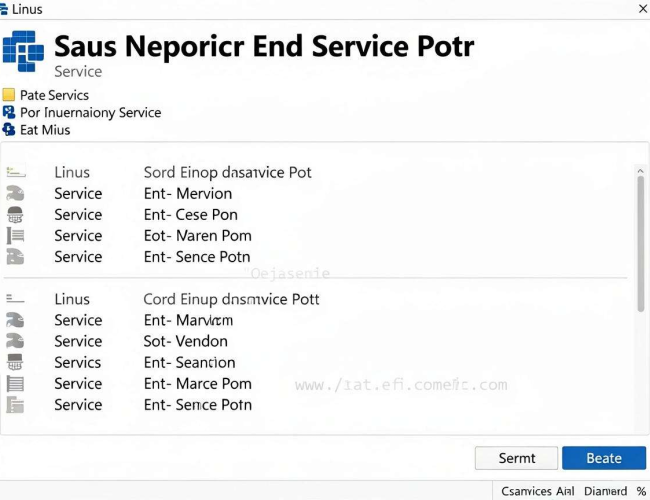Screen dimensions: 650x500
Task: Click icon beside Ent- Mervion row
Action: 15,194
